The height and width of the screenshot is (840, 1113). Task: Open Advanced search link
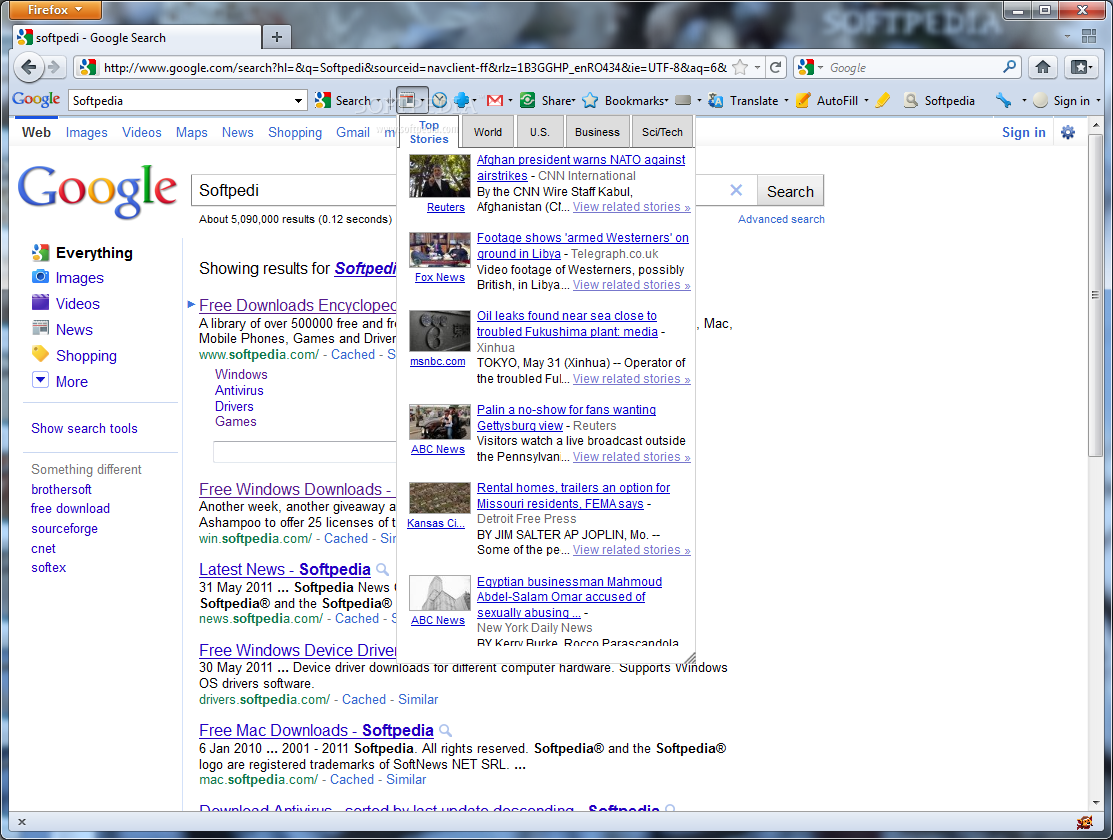coord(781,219)
